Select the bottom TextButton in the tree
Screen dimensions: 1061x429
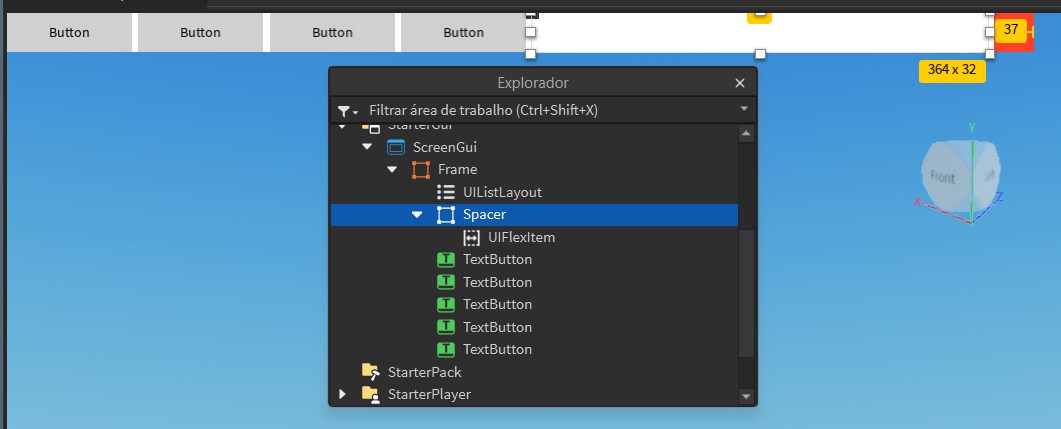click(x=497, y=350)
